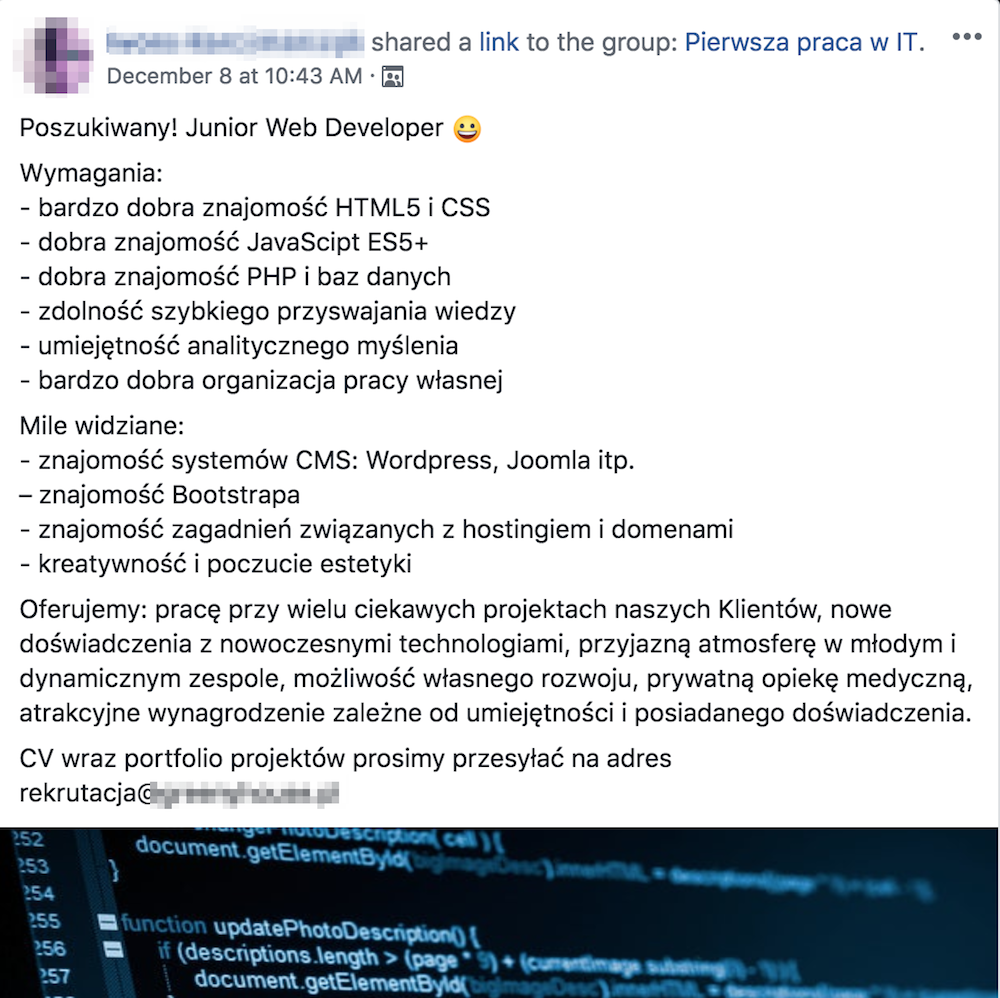Click the "Mile widziane:" heading text
Screen dimensions: 1000x998
(x=102, y=426)
